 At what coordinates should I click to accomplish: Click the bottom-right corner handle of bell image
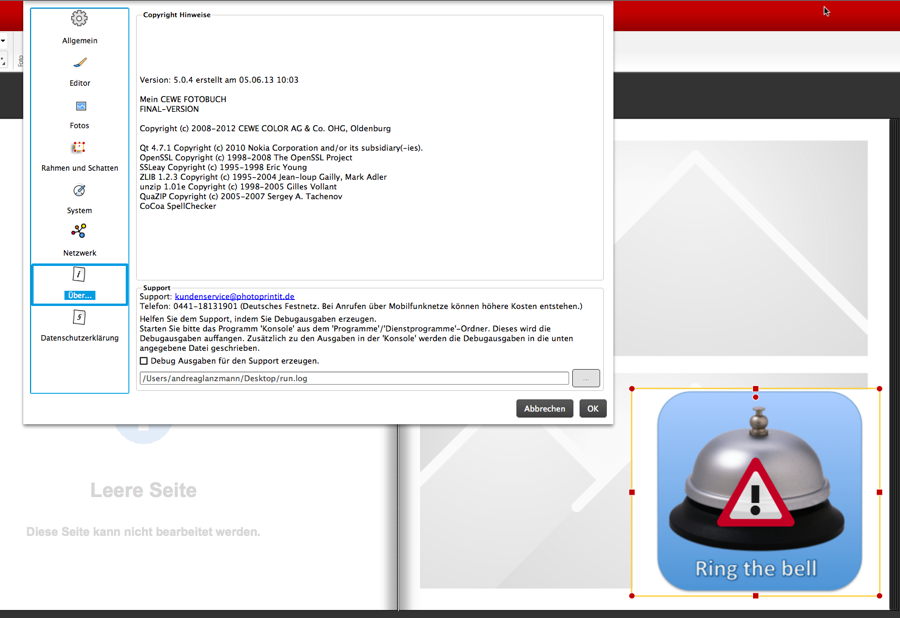pos(879,596)
